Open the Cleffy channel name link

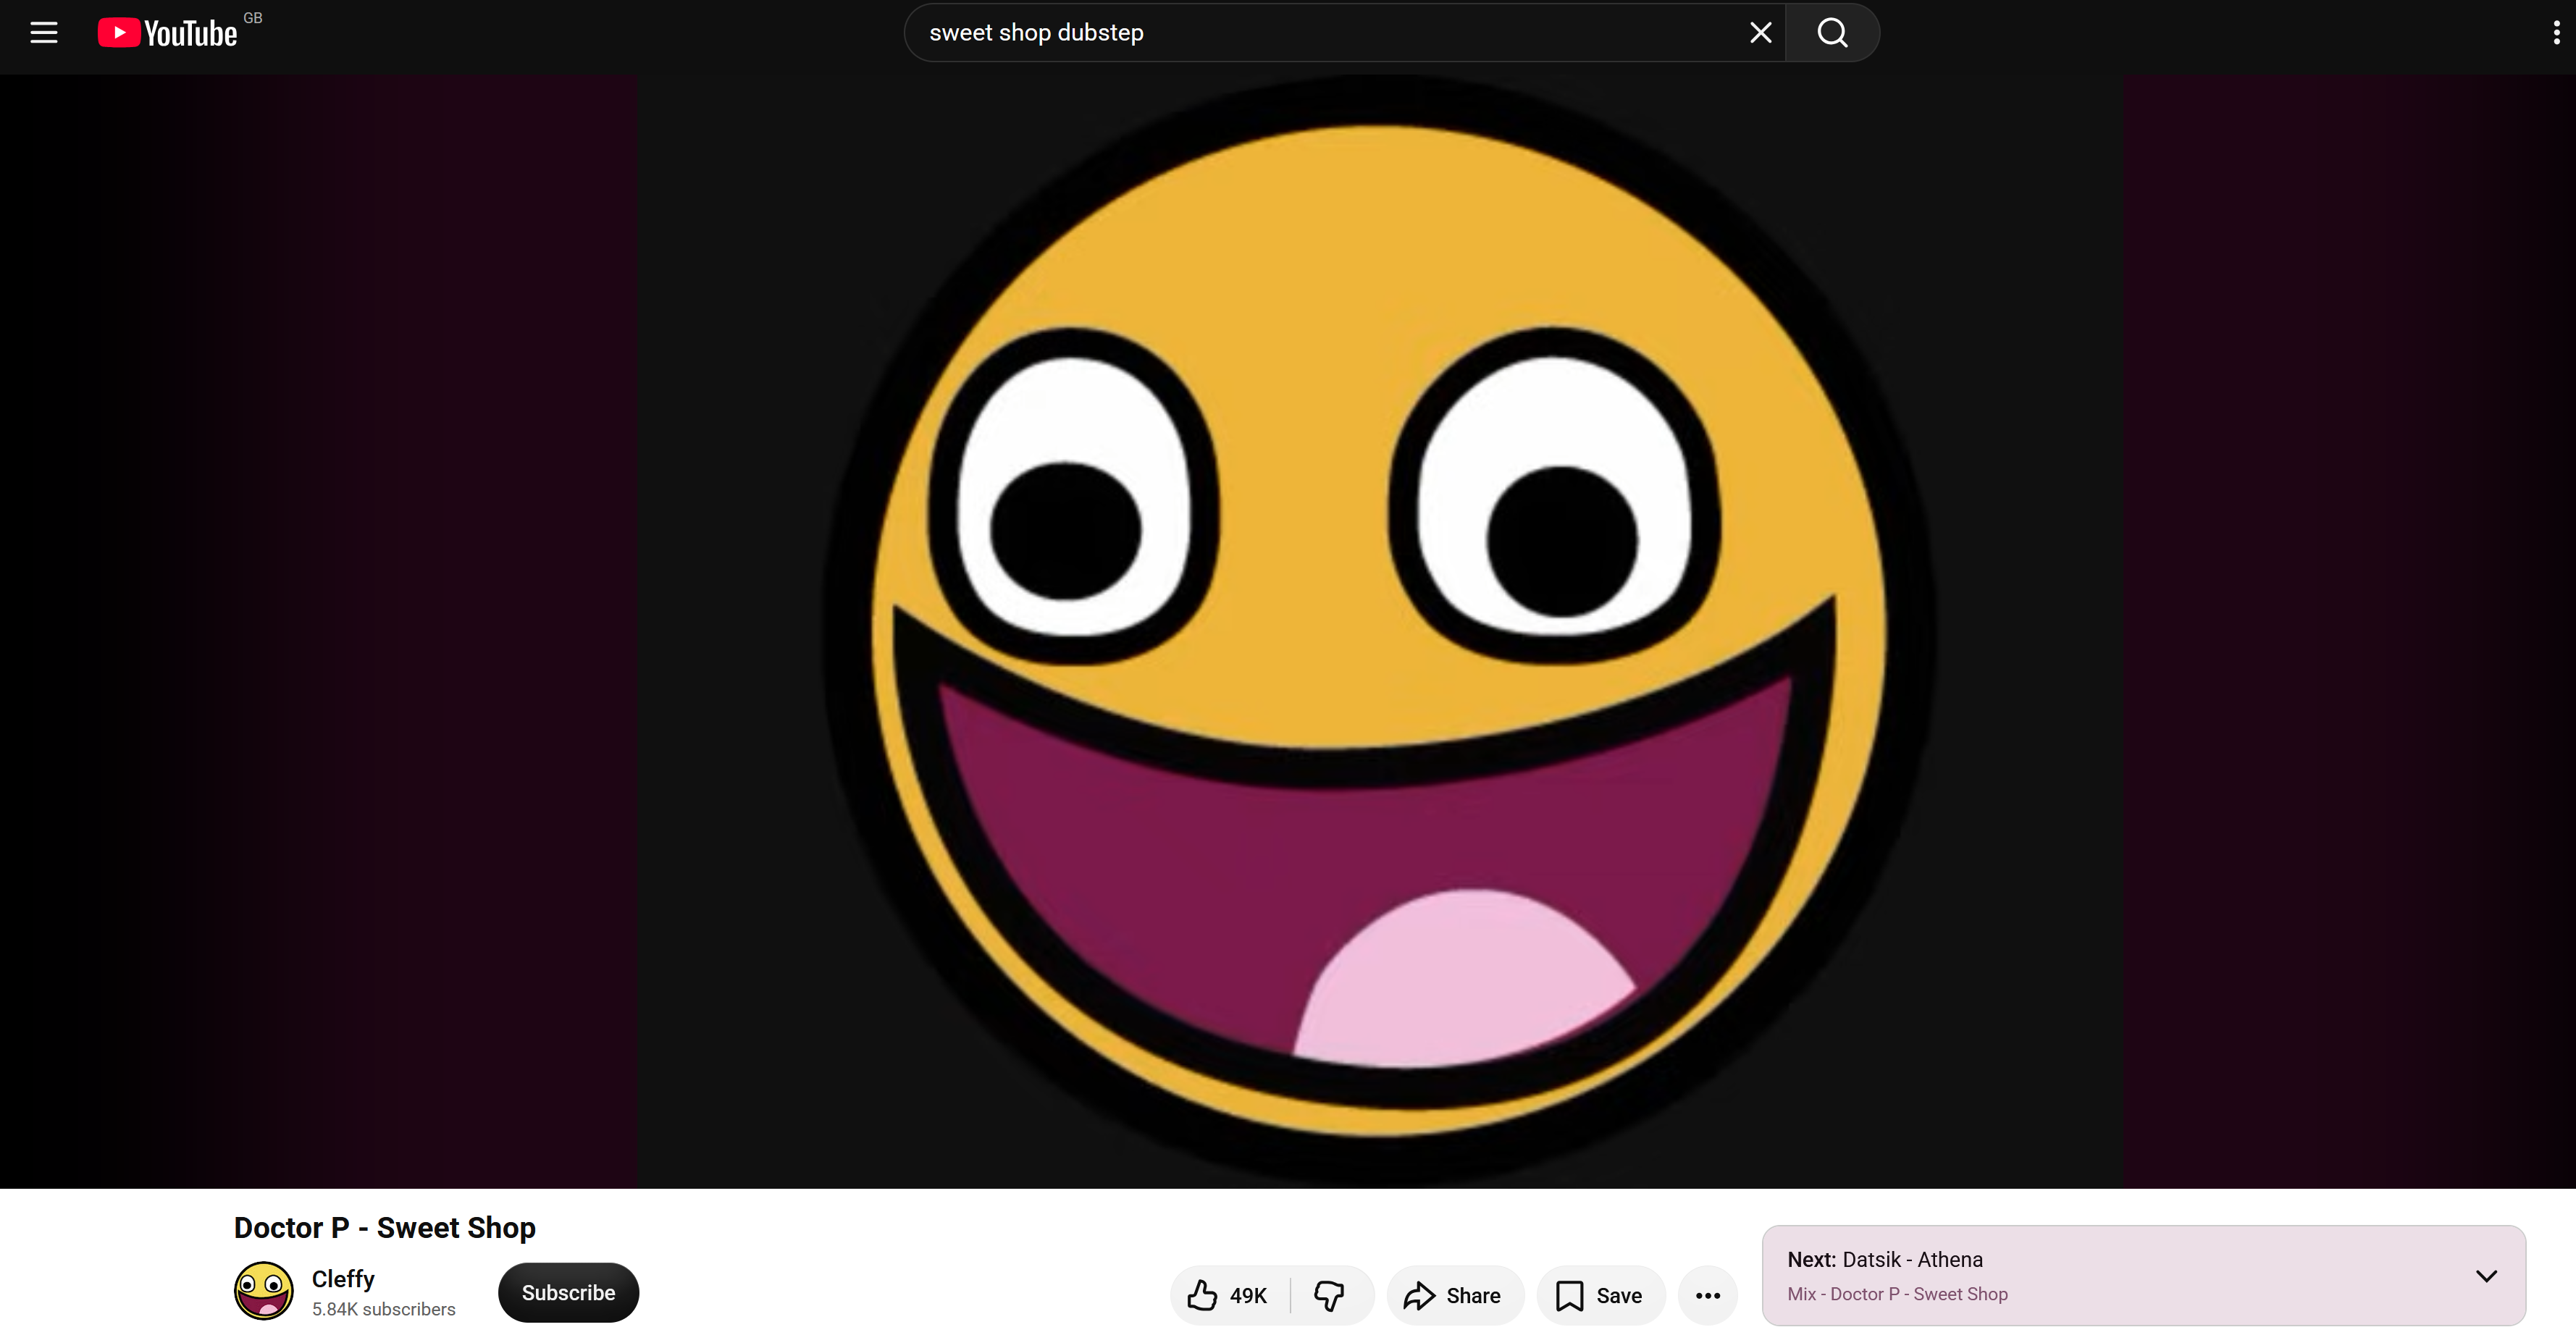[x=343, y=1279]
